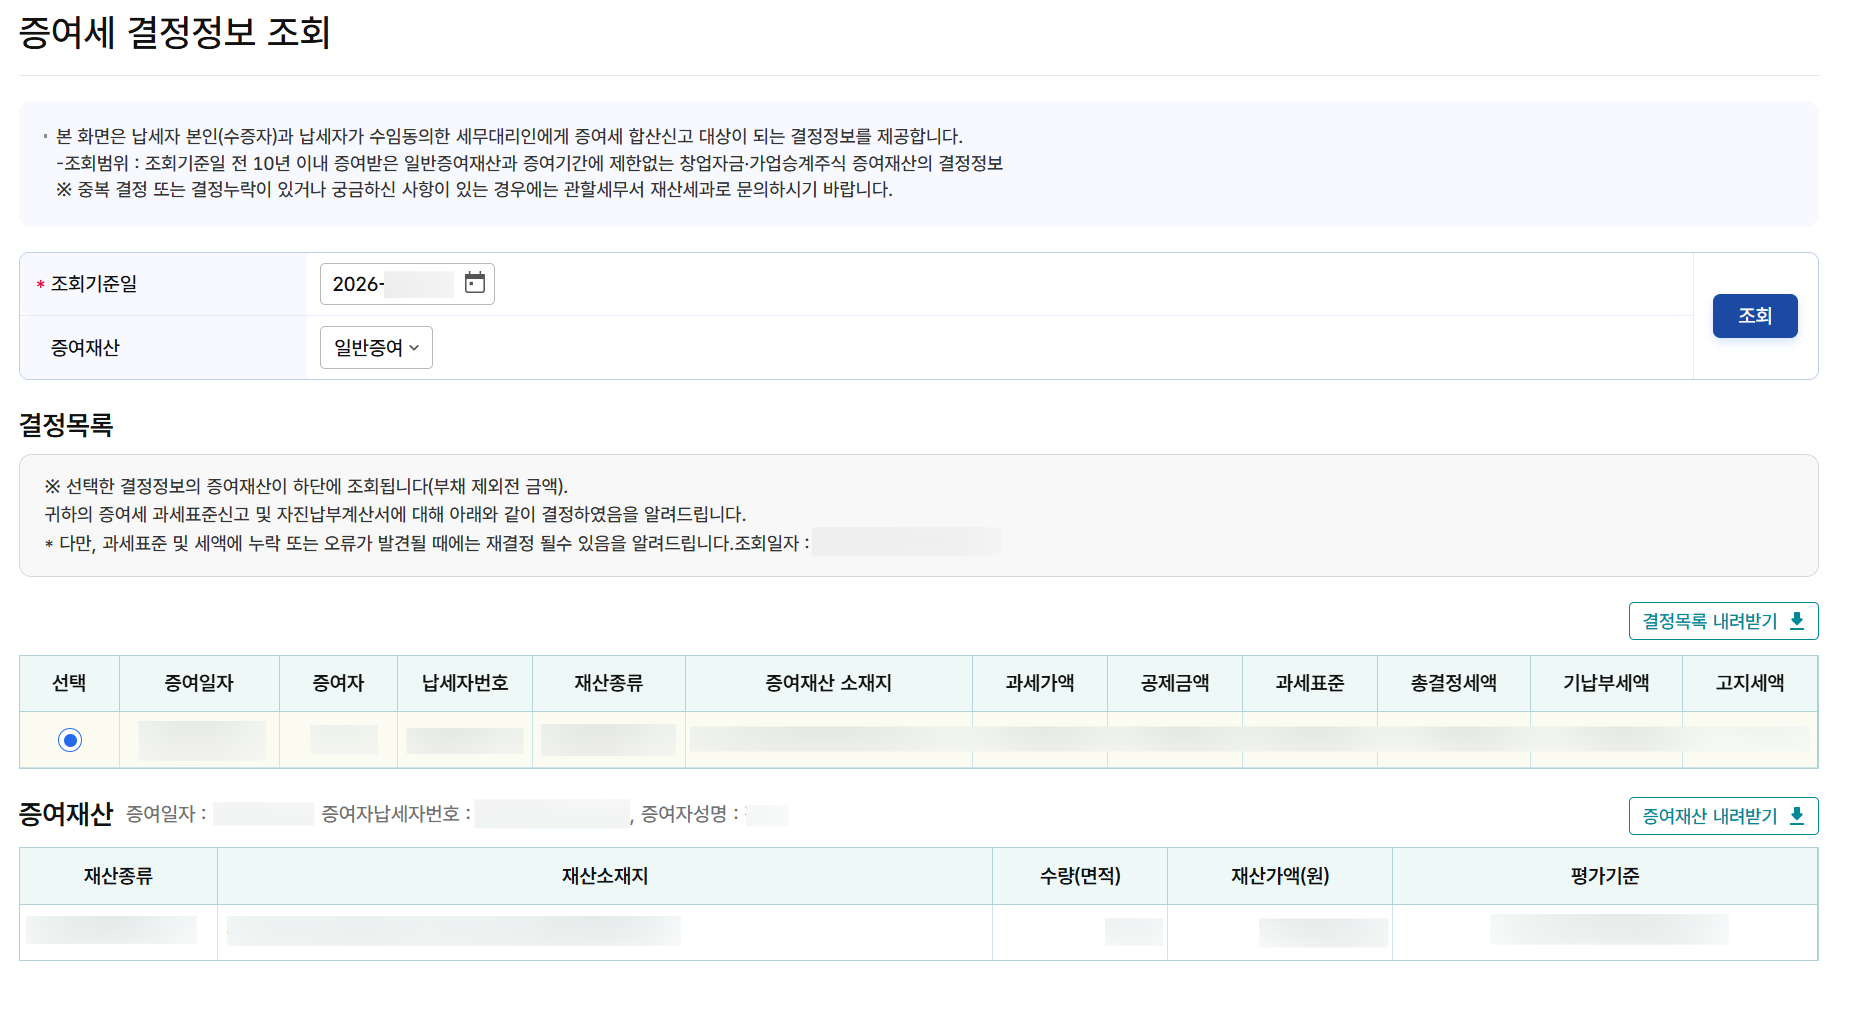Screen dimensions: 1853x1014
Task: Click the 재산종류 header in 결정목록 table
Action: pyautogui.click(x=608, y=683)
